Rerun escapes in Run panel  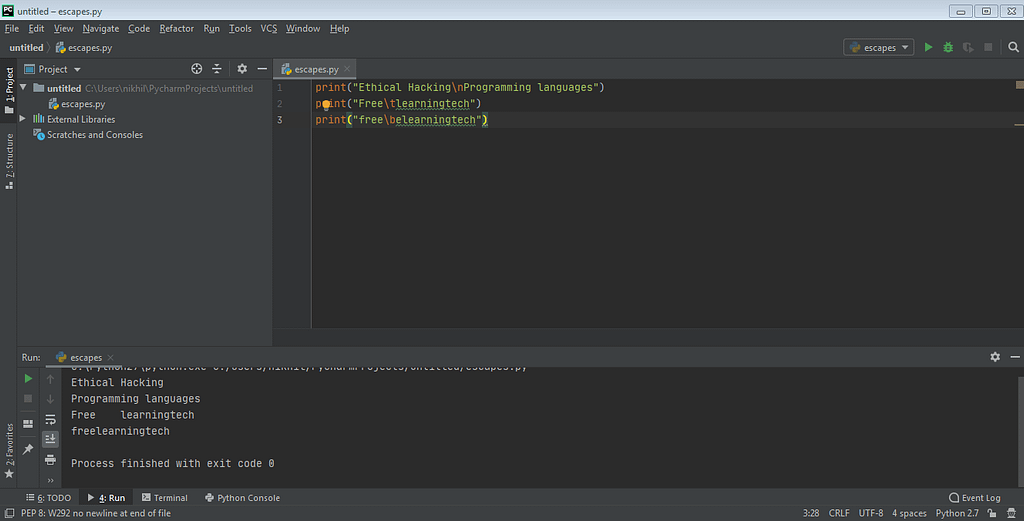[28, 379]
